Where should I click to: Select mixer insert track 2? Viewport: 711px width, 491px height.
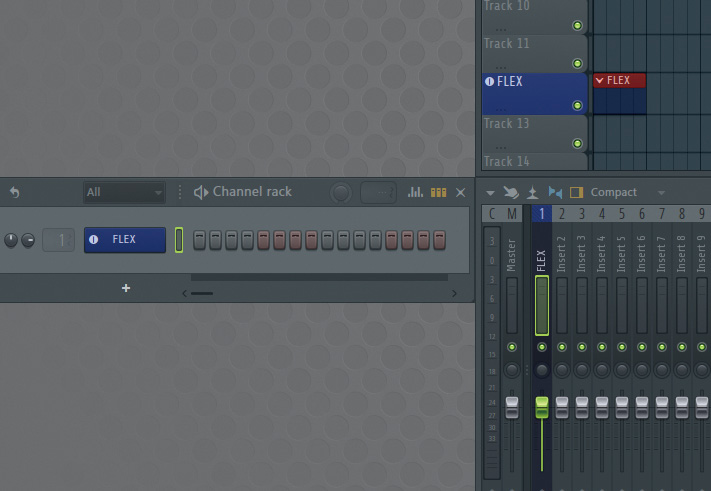pos(562,214)
